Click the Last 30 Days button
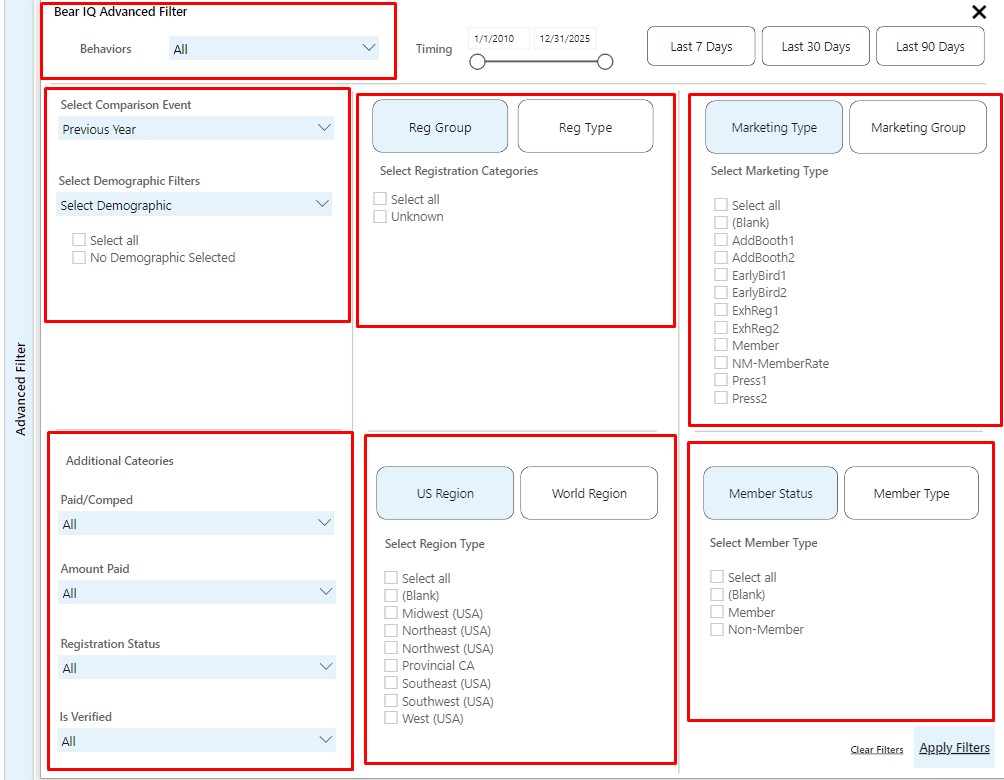 [815, 45]
